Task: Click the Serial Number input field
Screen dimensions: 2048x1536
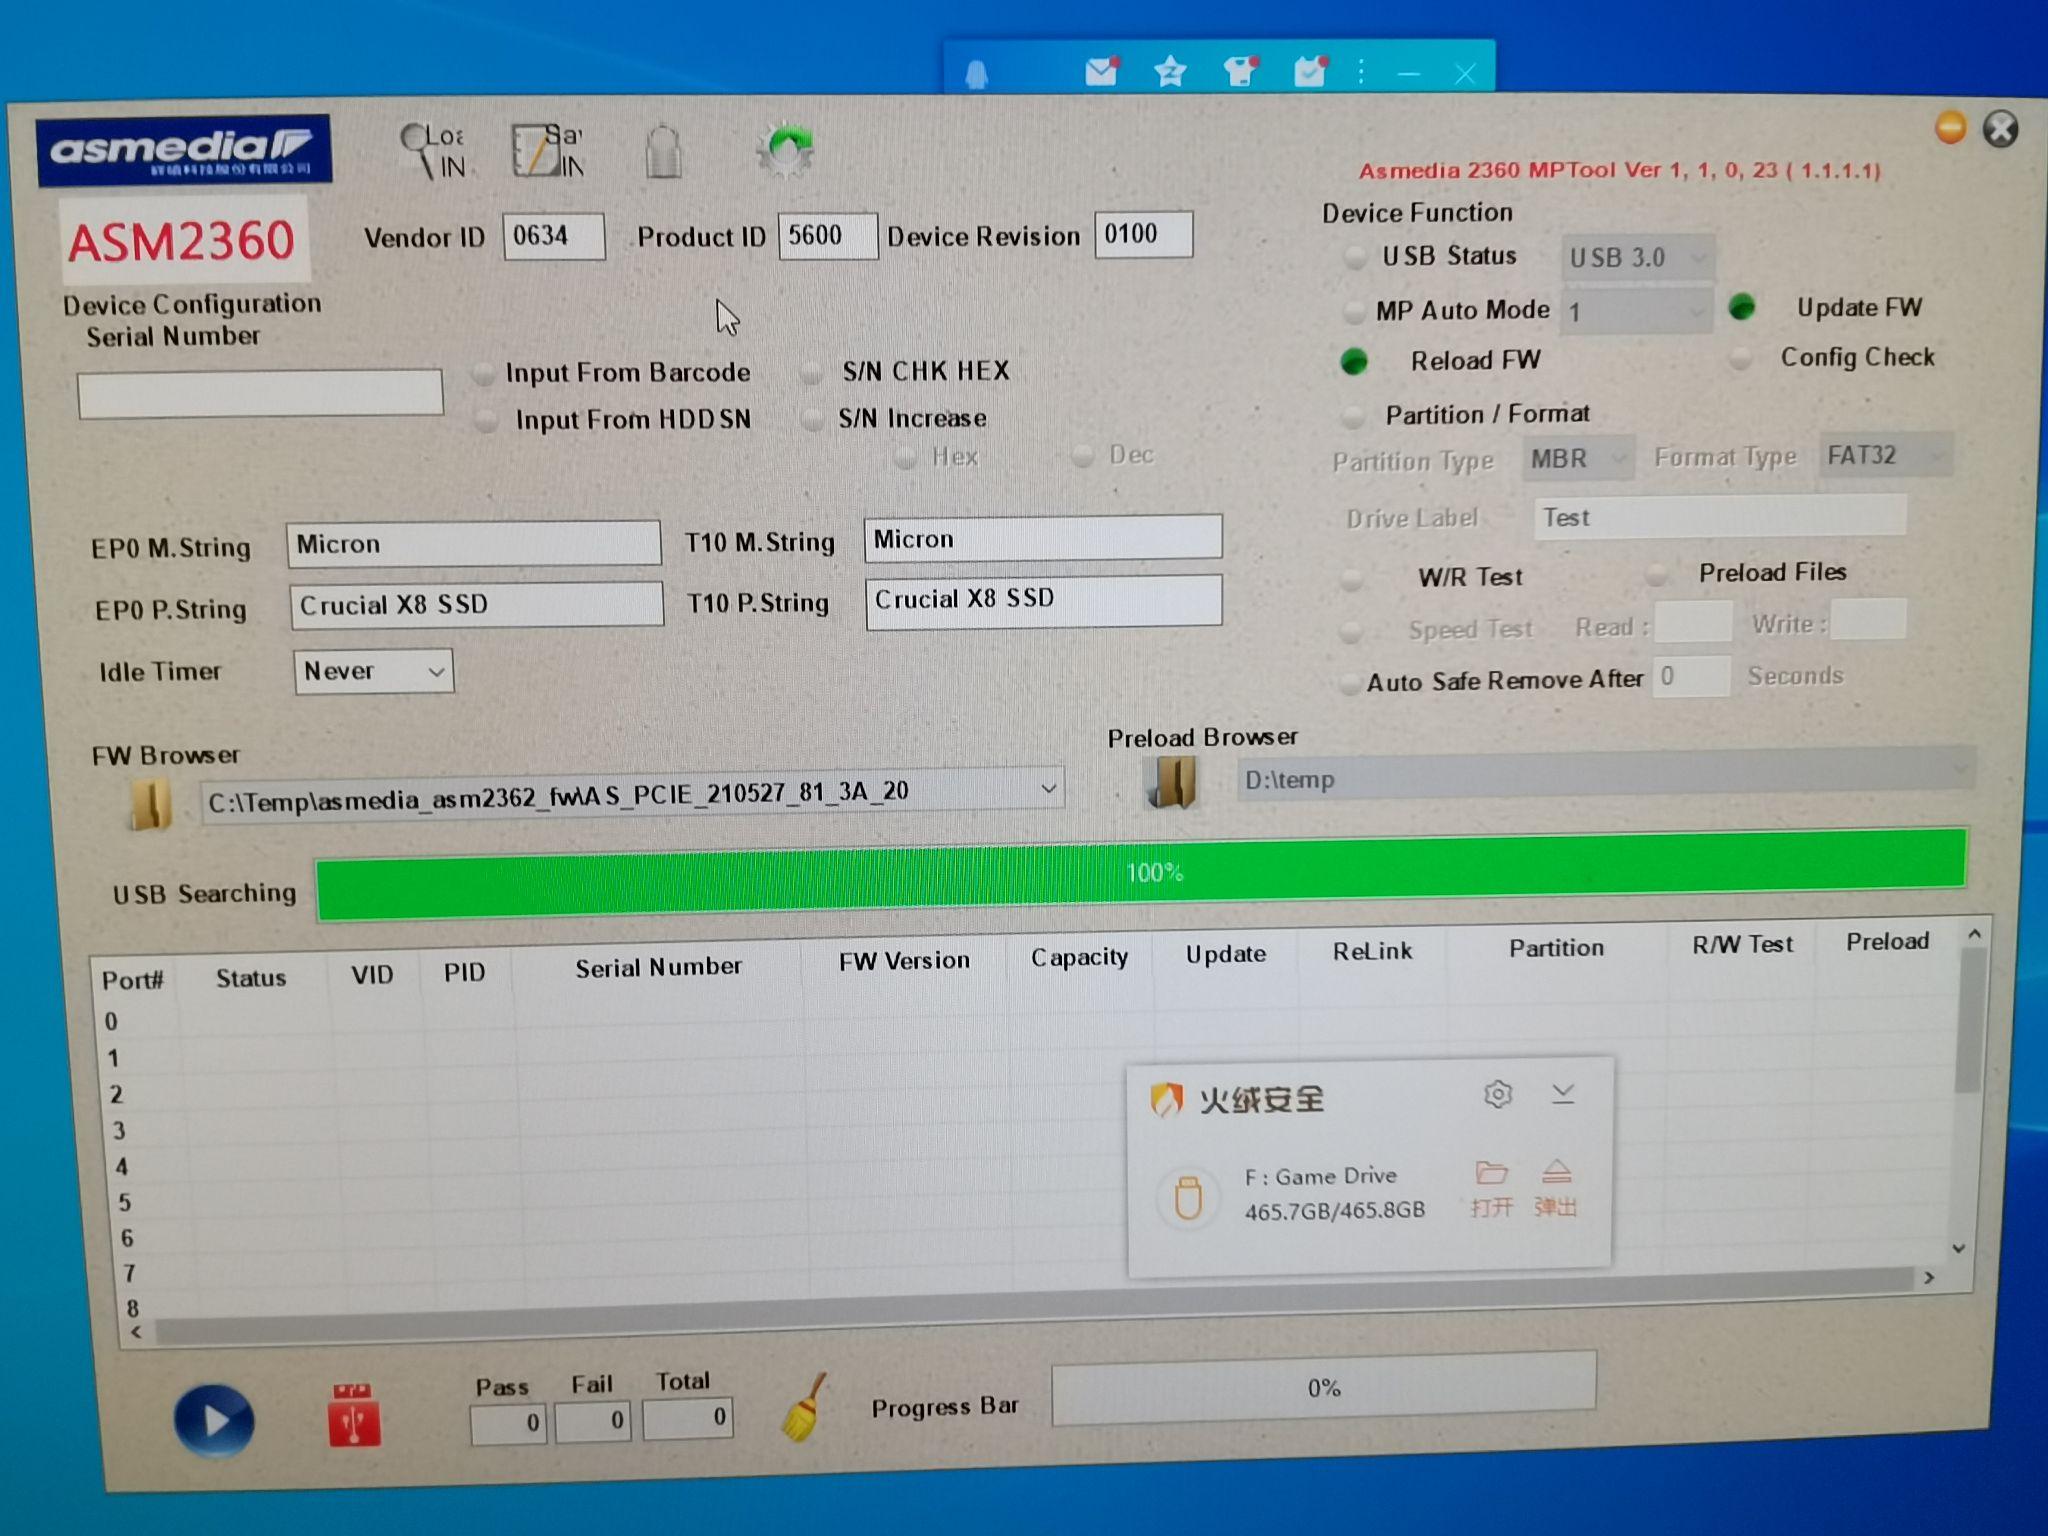Action: (260, 392)
